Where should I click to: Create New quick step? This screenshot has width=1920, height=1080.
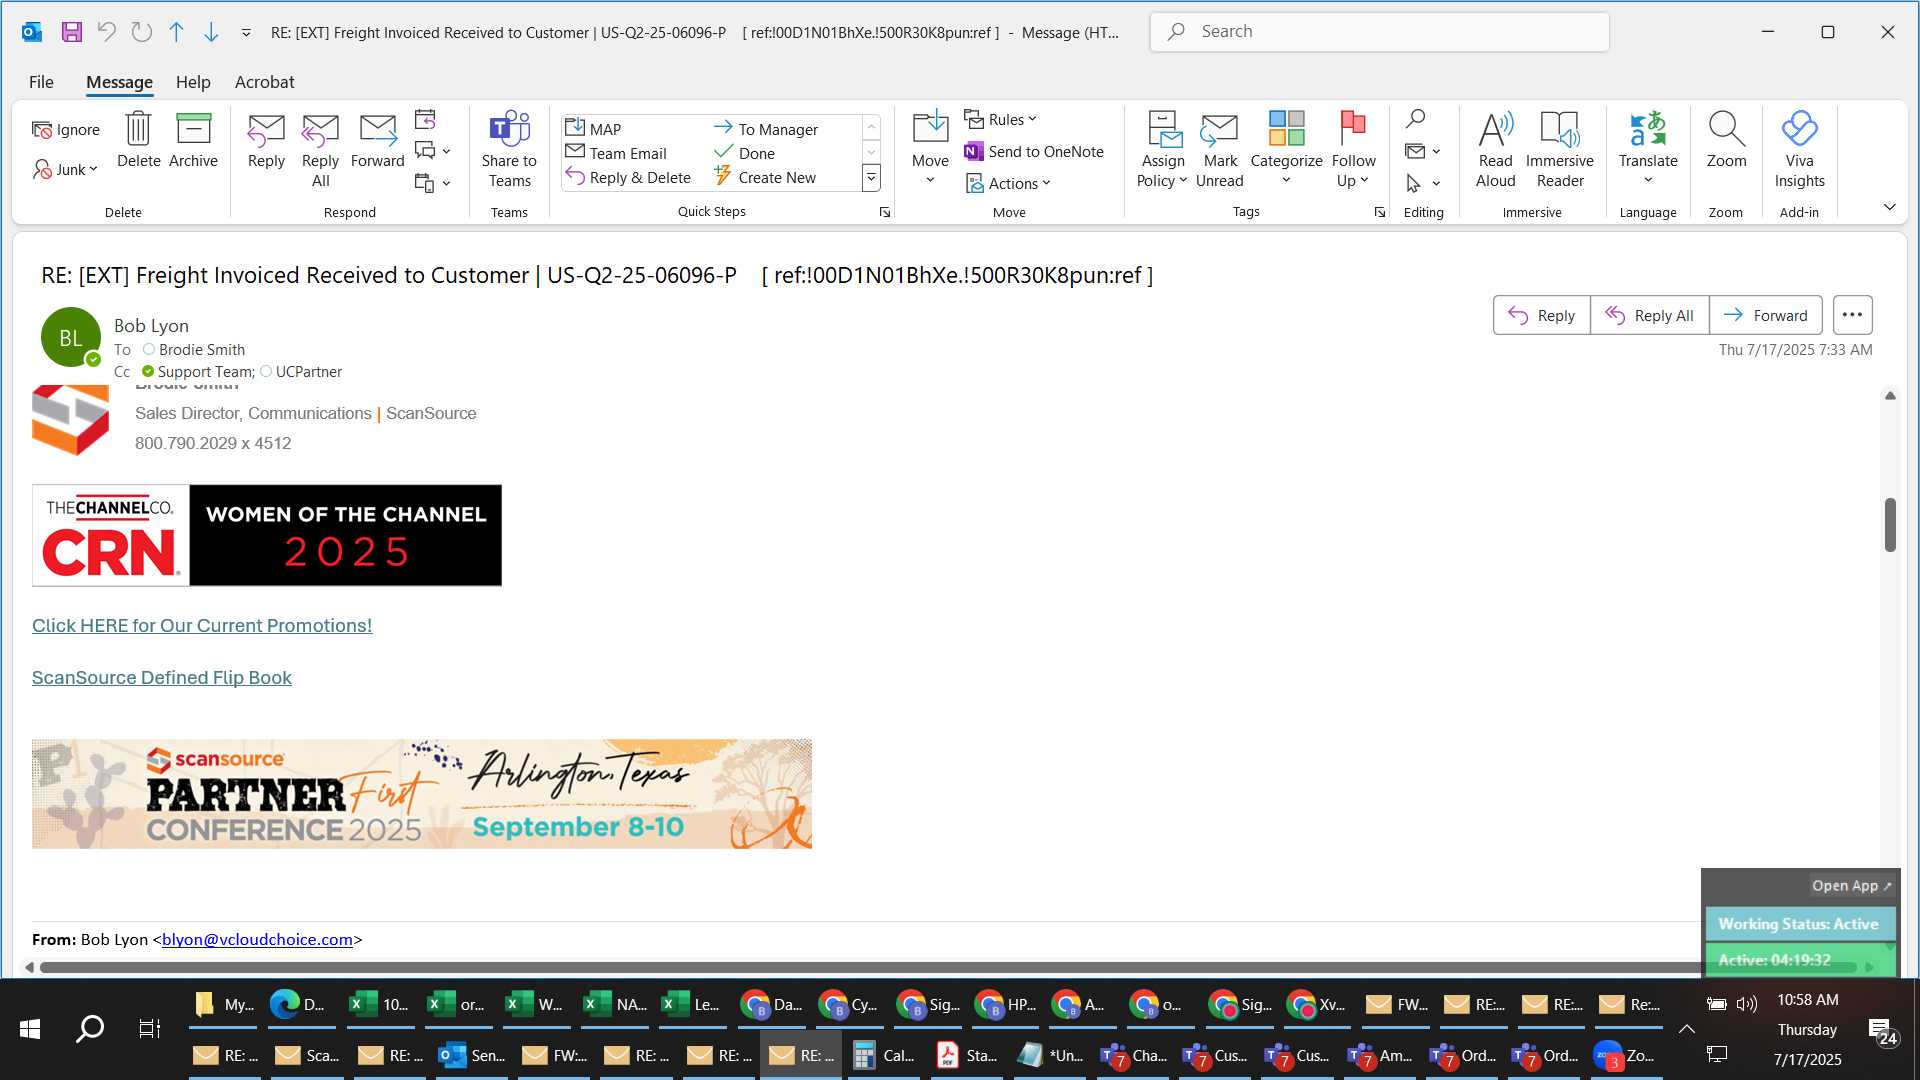pos(765,177)
